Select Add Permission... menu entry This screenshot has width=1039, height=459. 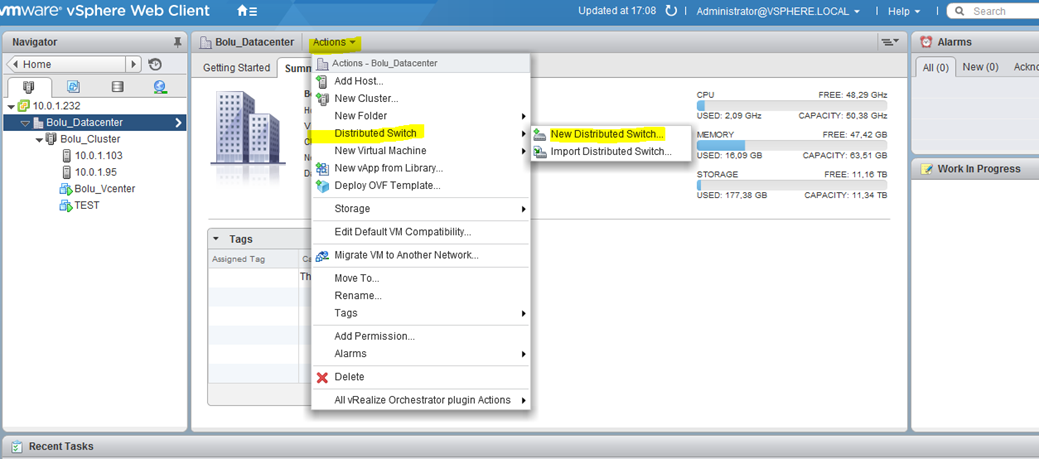[421, 336]
